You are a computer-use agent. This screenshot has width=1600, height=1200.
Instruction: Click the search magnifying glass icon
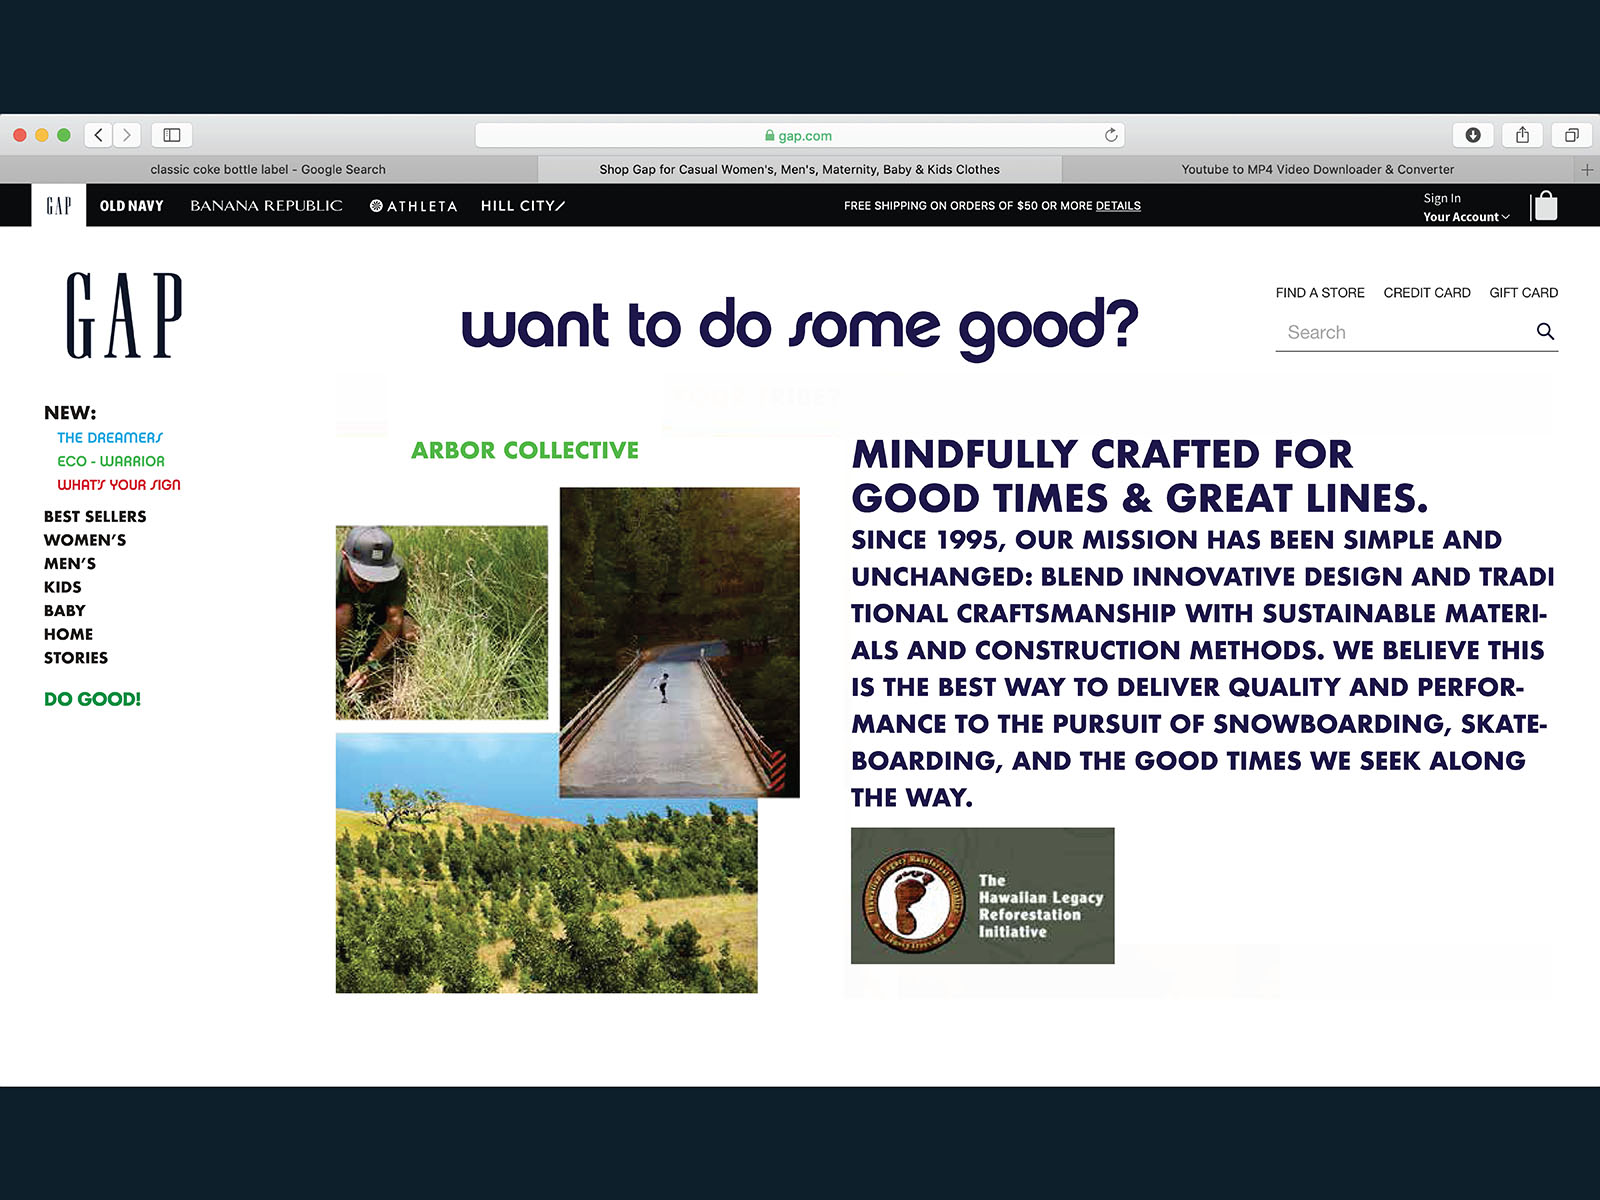1545,332
